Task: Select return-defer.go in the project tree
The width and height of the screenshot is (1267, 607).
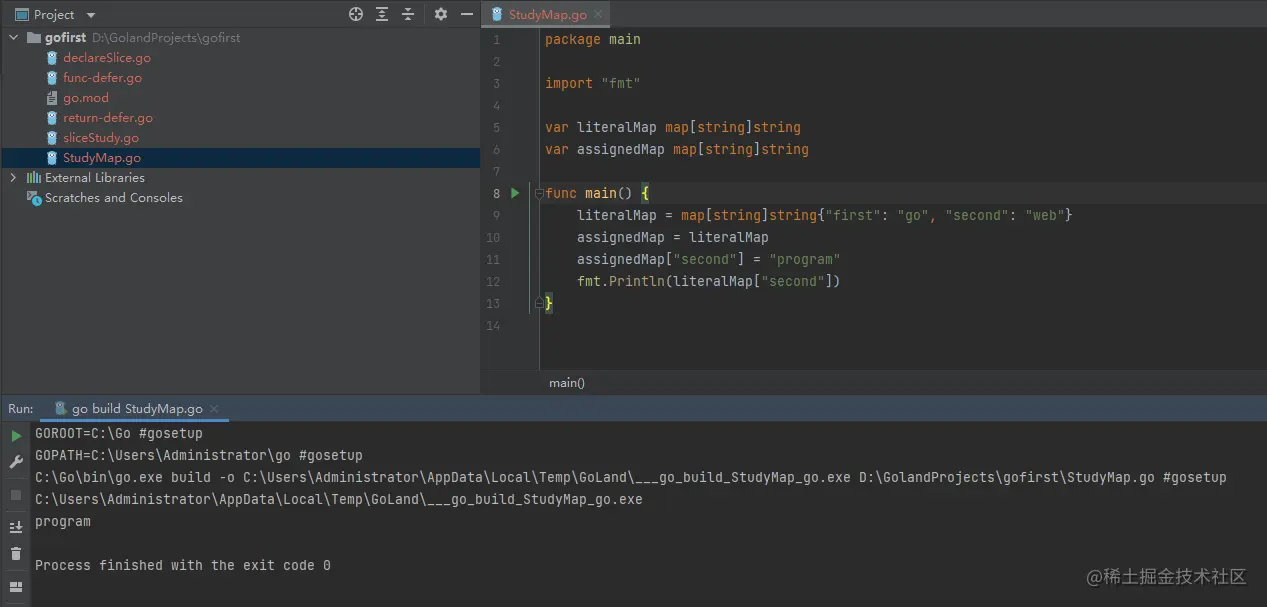Action: point(108,118)
